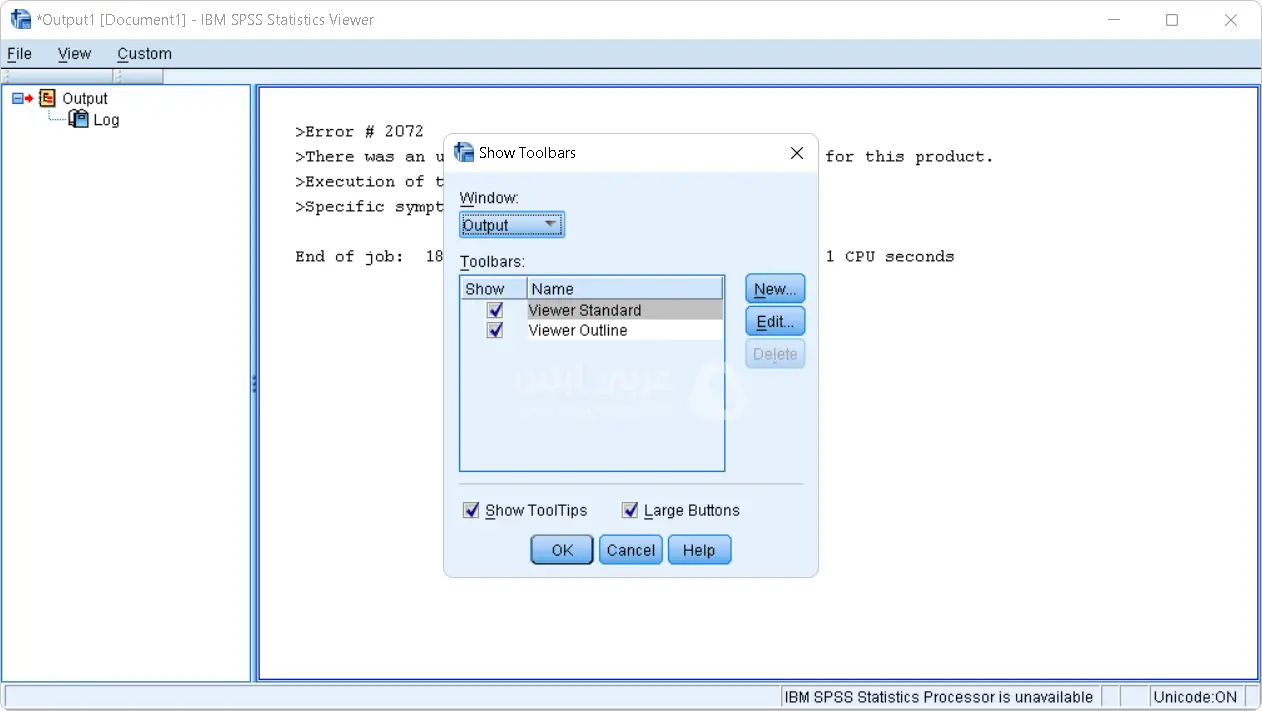This screenshot has height=711, width=1262.
Task: Collapse the Output tree node
Action: [x=17, y=98]
